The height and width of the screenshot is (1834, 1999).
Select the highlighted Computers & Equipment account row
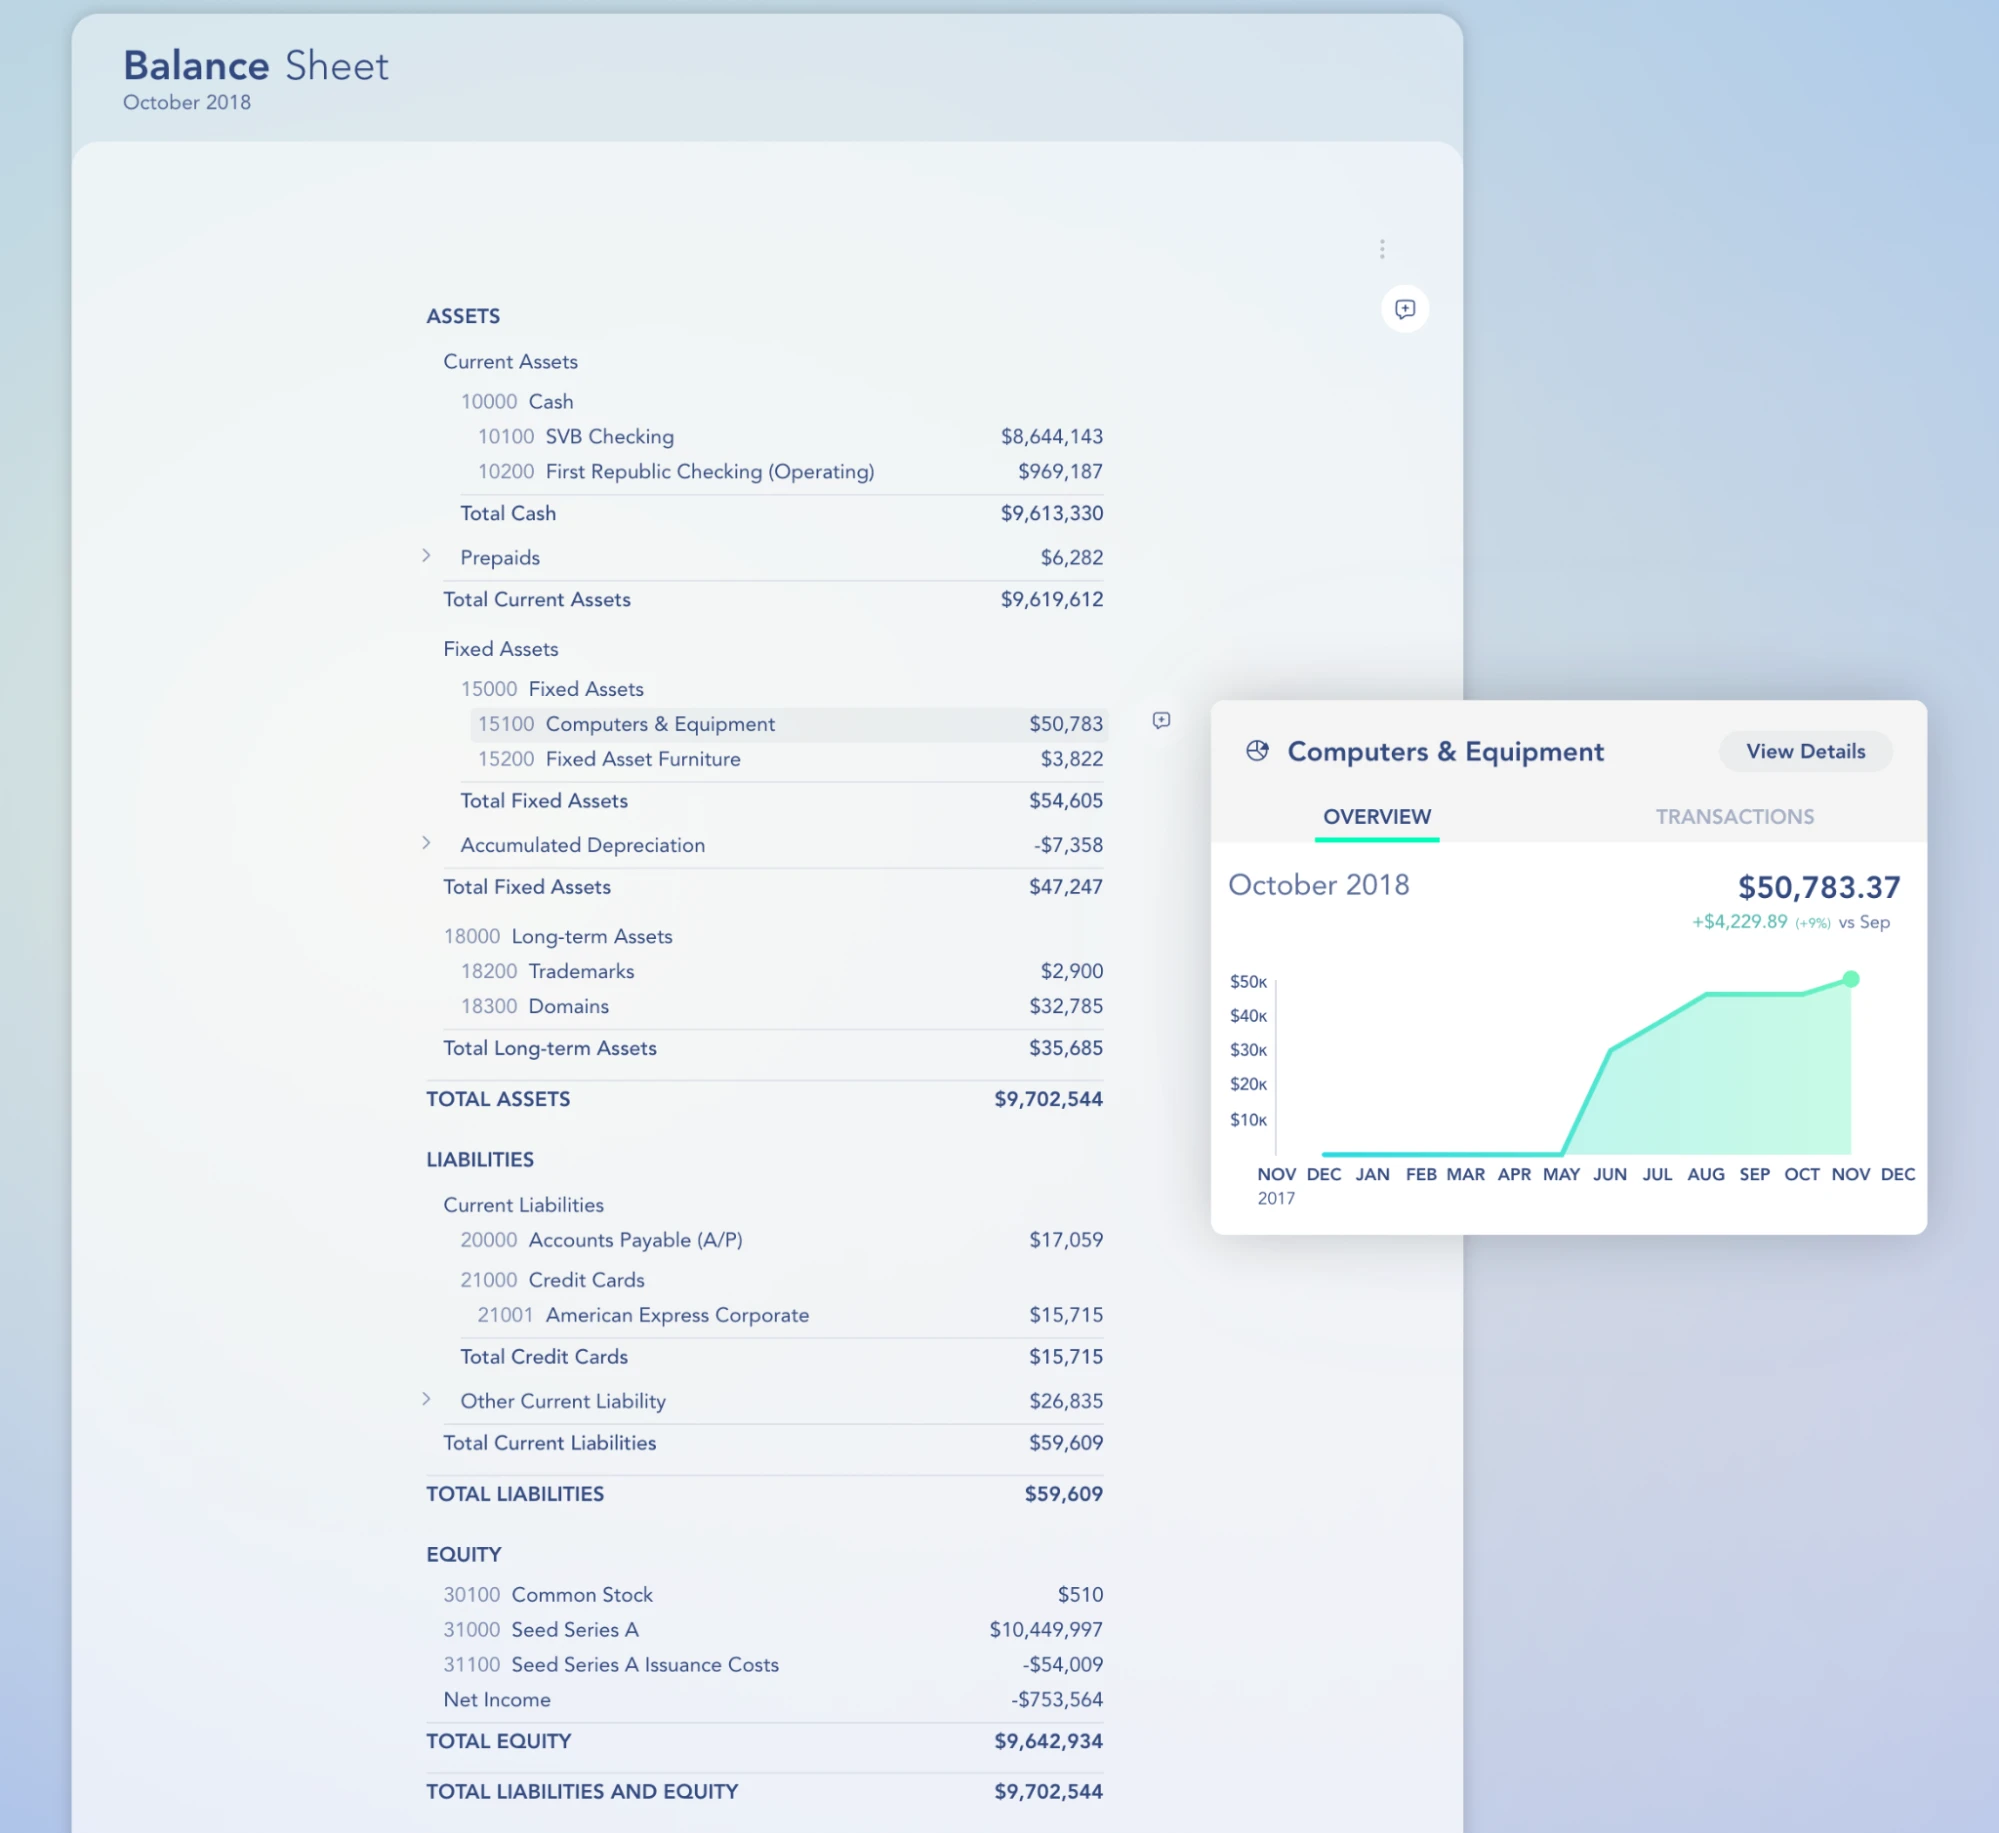[659, 723]
